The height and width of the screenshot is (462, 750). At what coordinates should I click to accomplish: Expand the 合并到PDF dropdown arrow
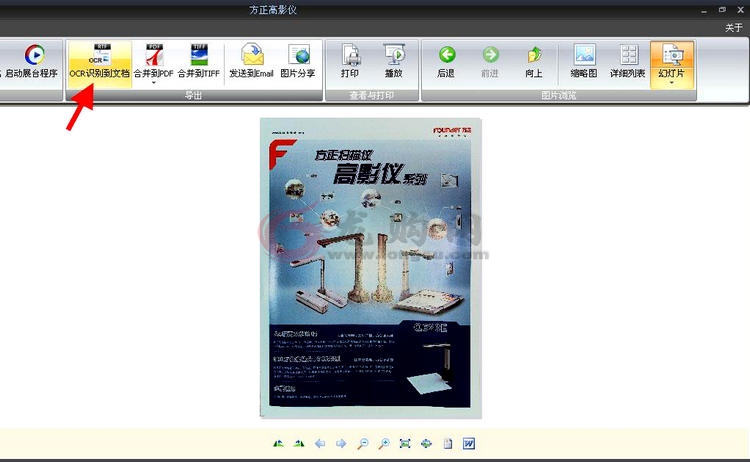(154, 83)
